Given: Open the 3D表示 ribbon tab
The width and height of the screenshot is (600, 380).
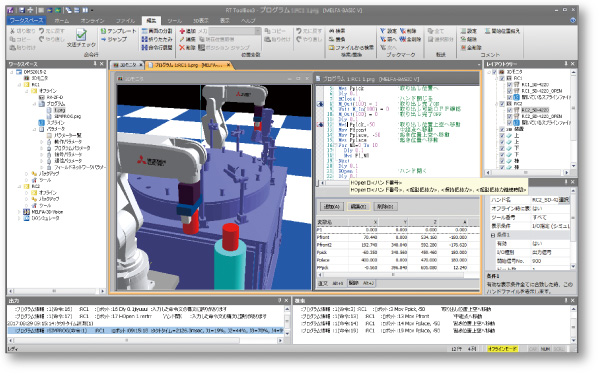Looking at the screenshot, I should pos(201,21).
